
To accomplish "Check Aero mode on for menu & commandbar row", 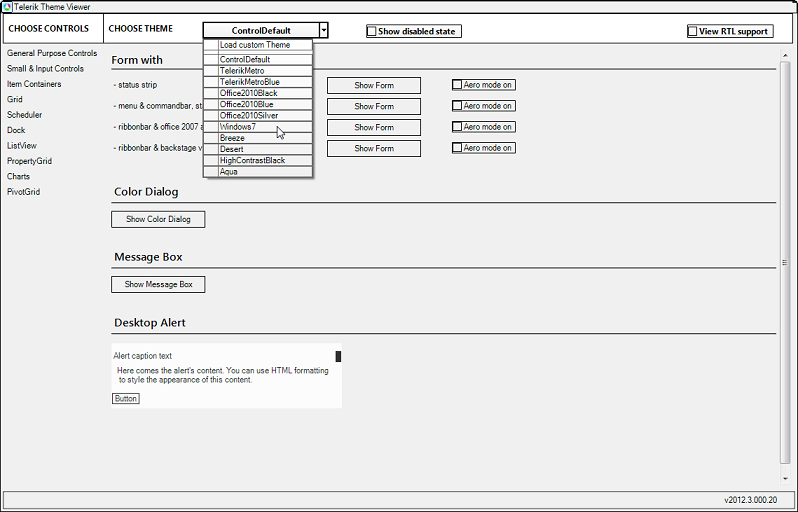I will [457, 106].
